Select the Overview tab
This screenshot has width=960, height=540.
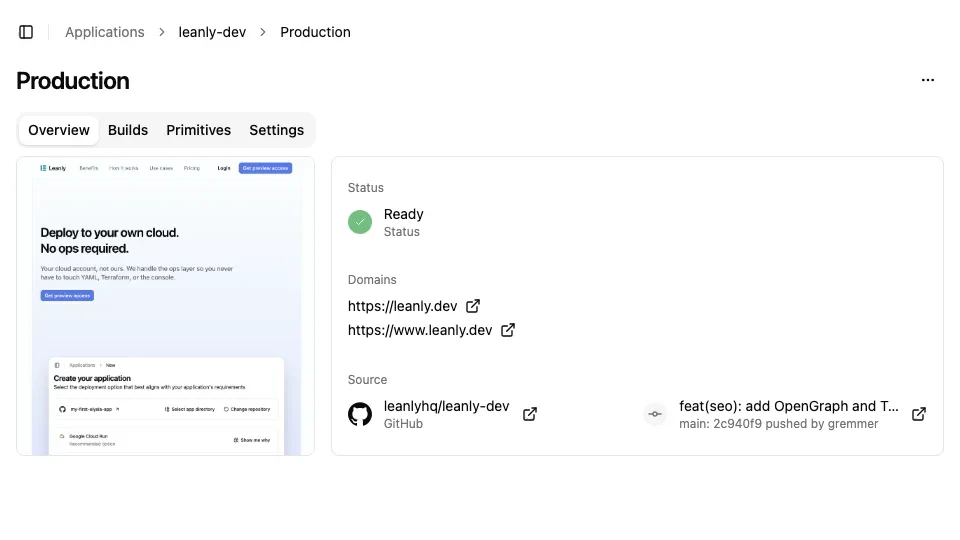tap(59, 130)
